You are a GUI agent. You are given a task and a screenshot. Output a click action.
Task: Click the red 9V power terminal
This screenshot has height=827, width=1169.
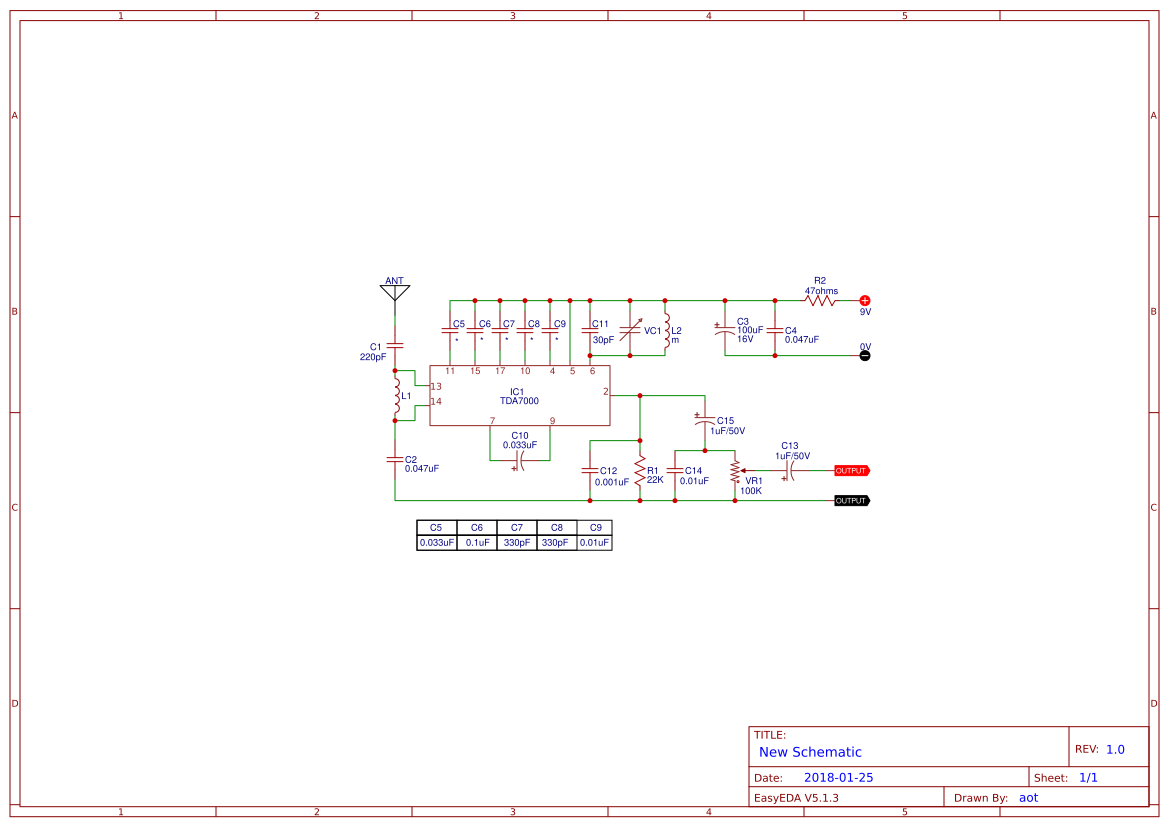[864, 299]
